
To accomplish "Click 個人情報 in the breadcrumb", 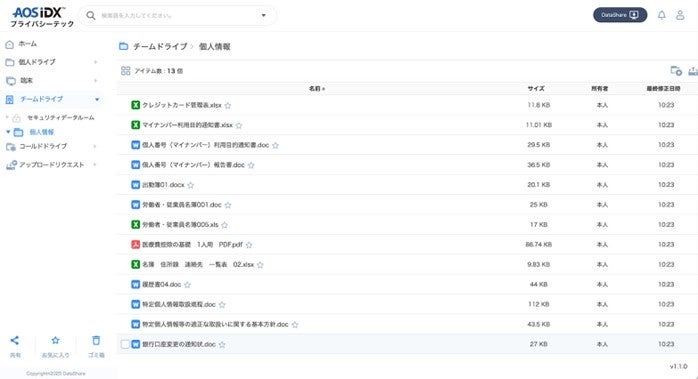I will (215, 46).
